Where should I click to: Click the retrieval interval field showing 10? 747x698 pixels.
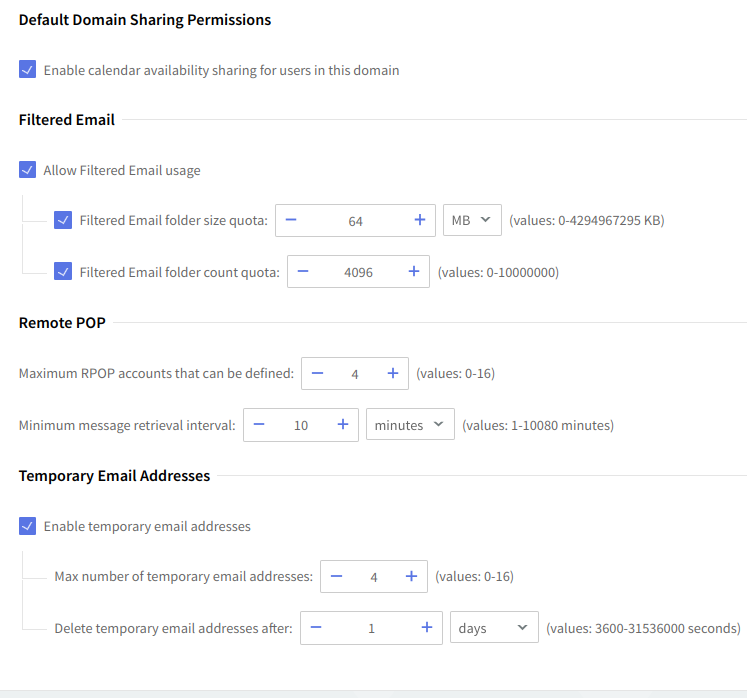click(300, 424)
